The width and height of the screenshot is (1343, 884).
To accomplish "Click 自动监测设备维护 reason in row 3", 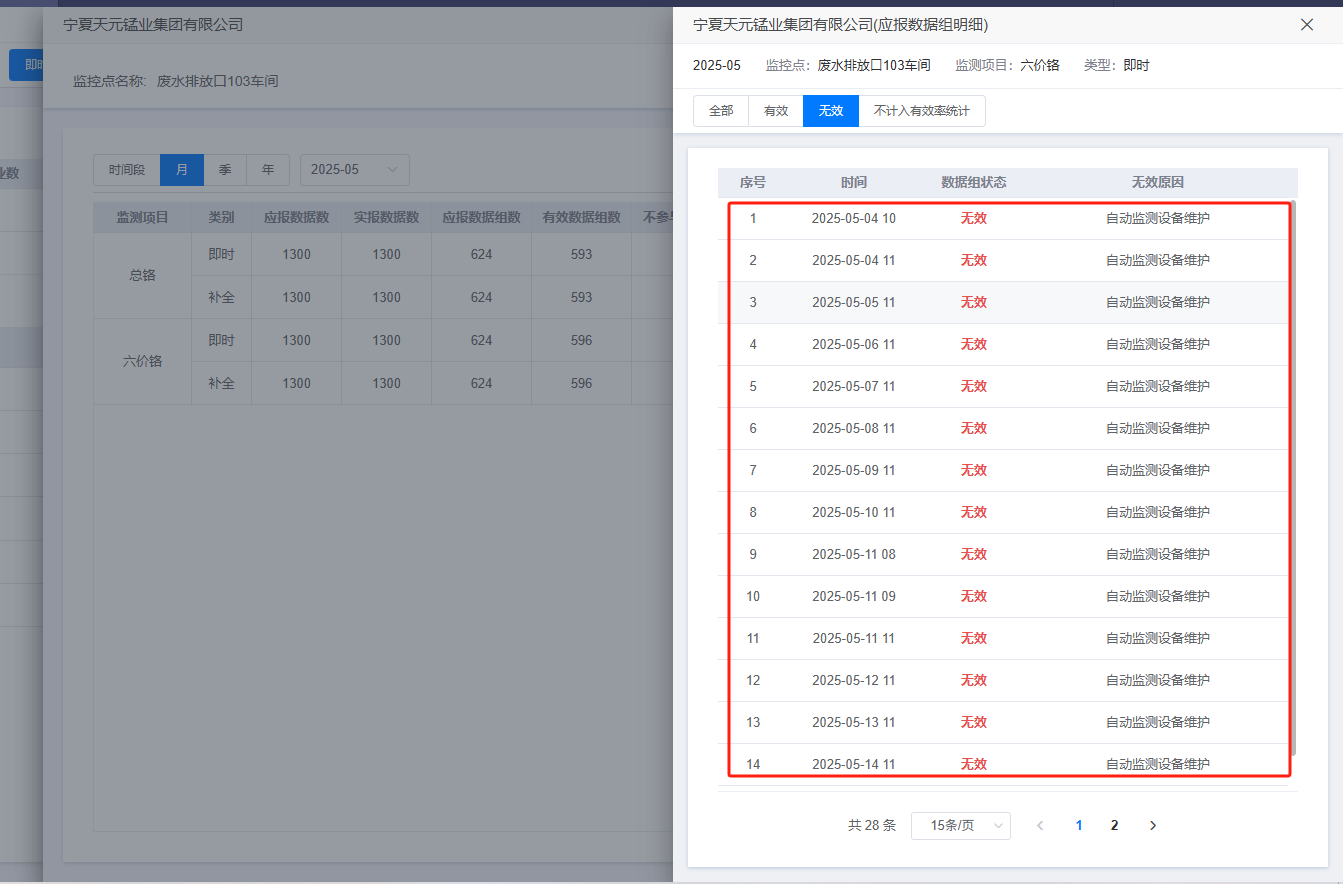I will point(1158,302).
